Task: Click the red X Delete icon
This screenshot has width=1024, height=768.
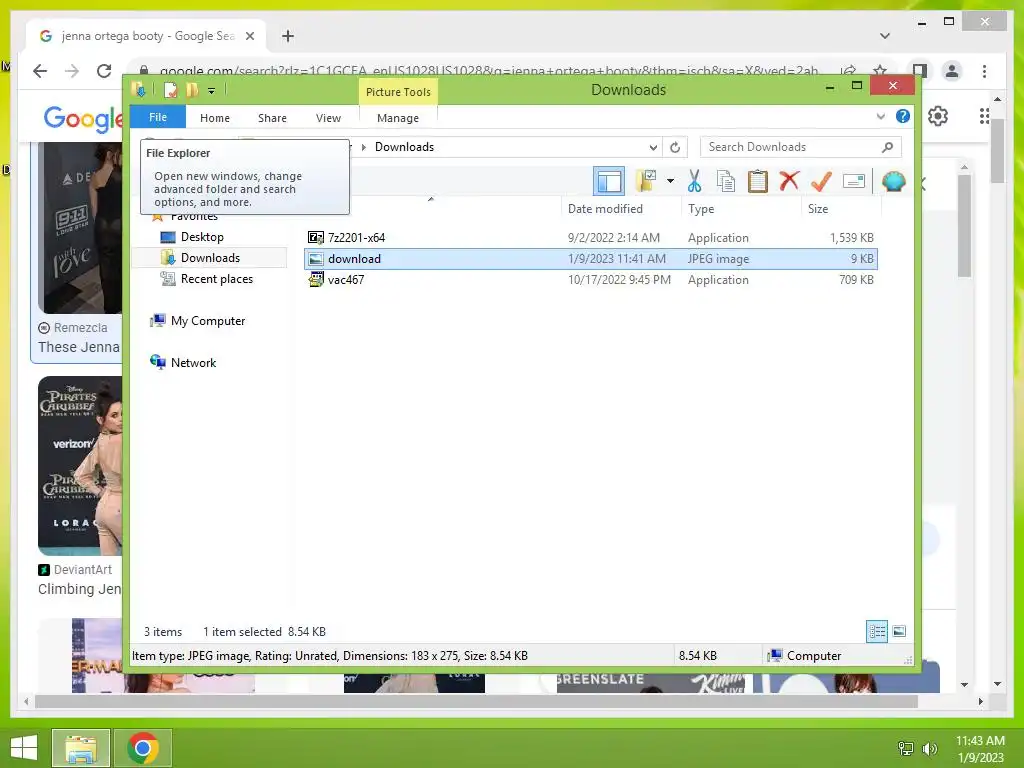Action: (789, 181)
